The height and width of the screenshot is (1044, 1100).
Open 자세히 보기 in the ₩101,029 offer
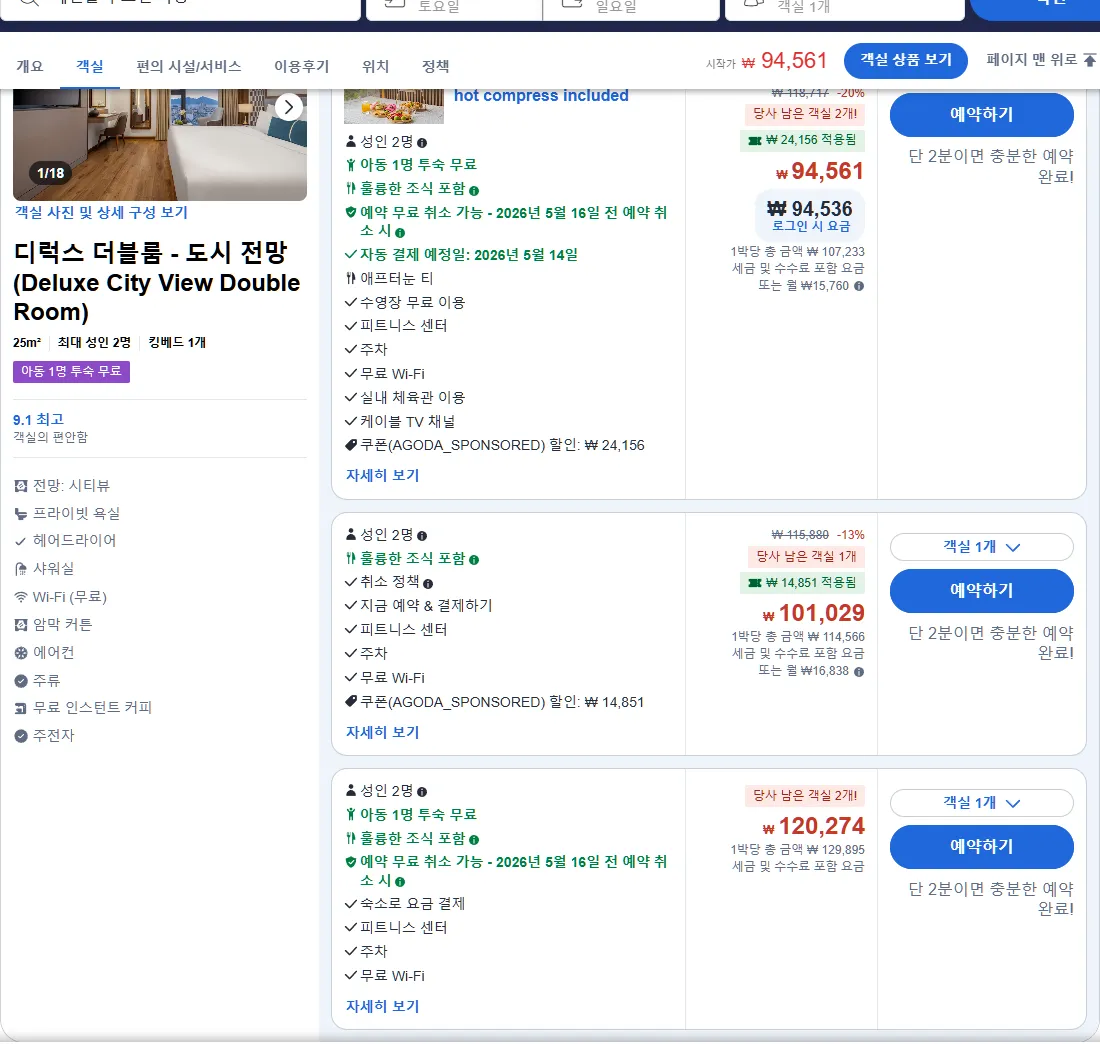pos(382,732)
